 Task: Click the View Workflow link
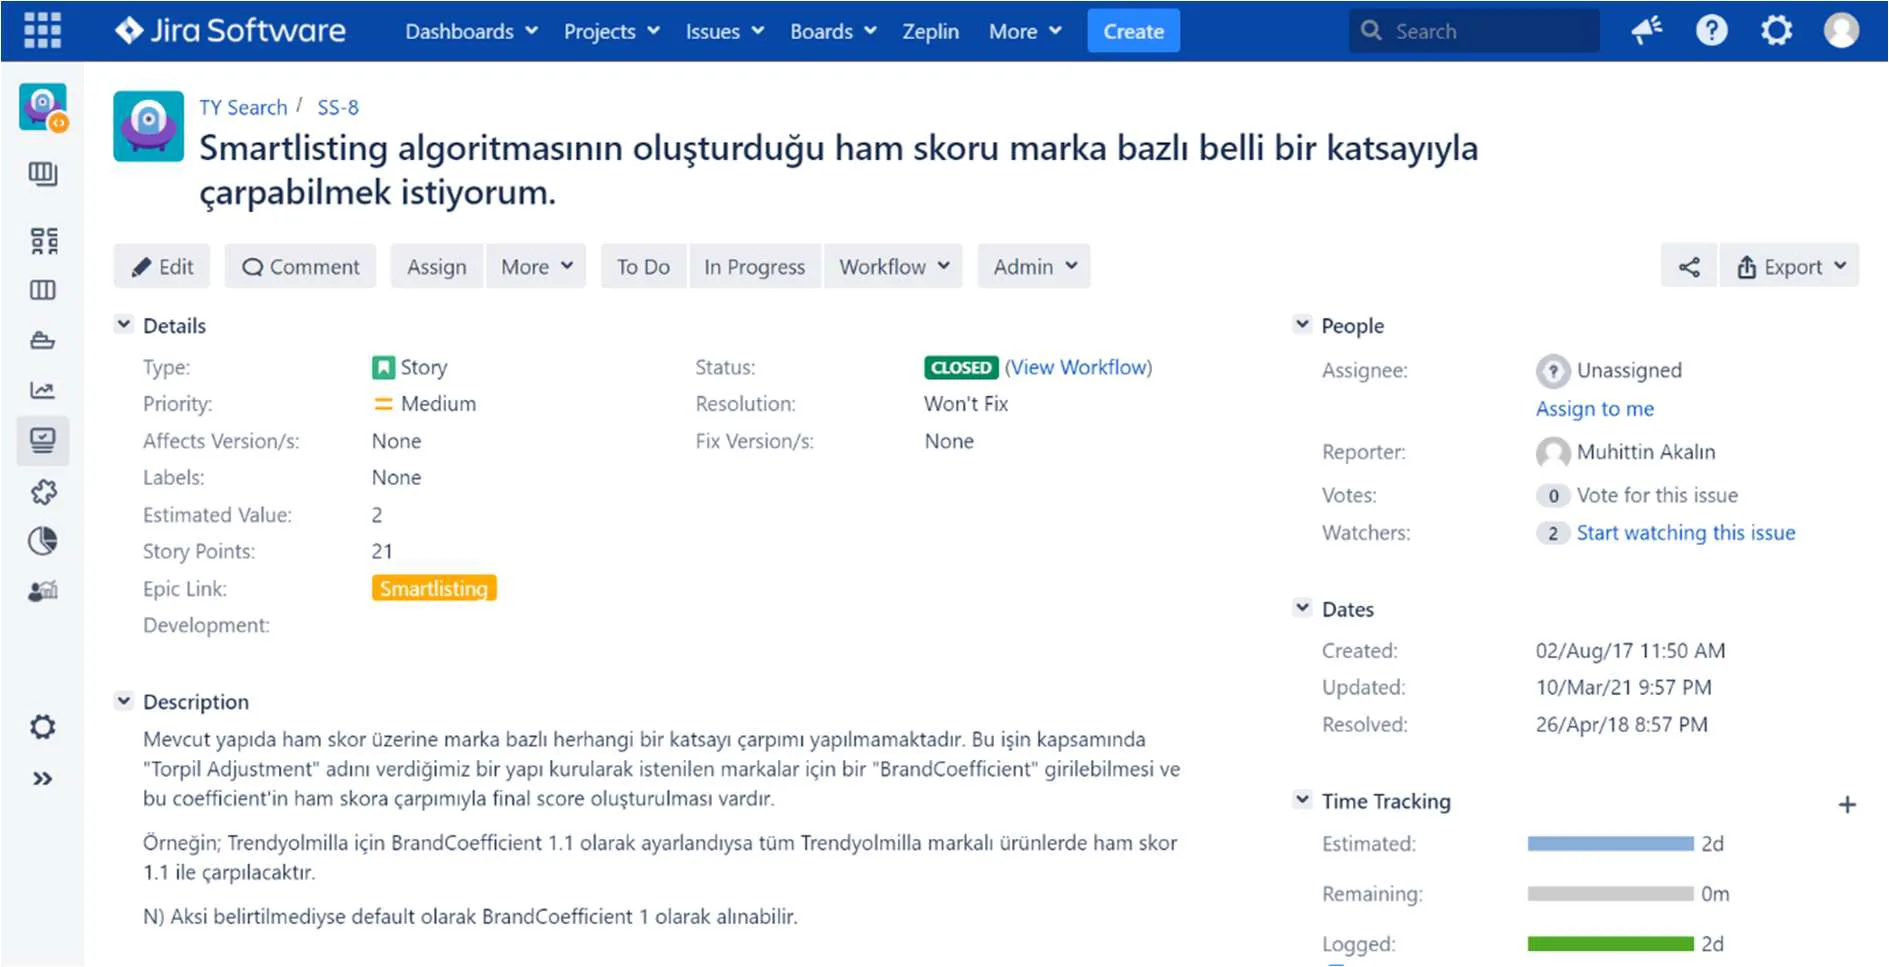point(1078,367)
